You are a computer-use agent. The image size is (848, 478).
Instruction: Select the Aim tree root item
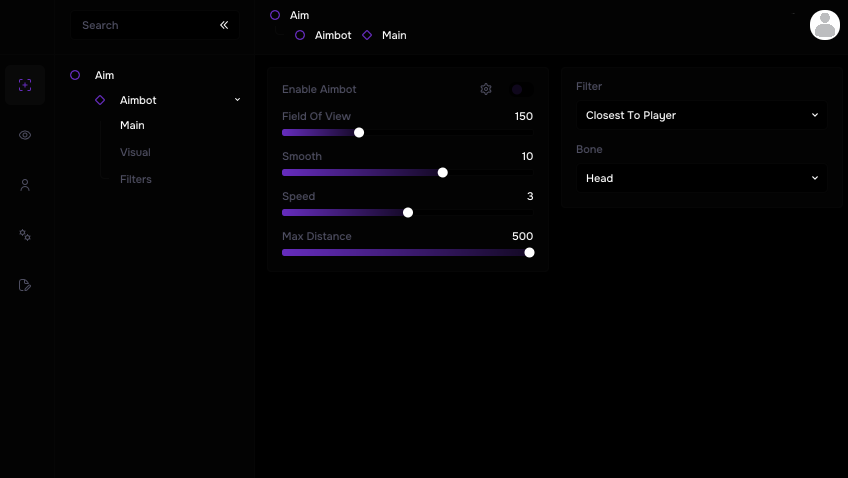pos(104,75)
